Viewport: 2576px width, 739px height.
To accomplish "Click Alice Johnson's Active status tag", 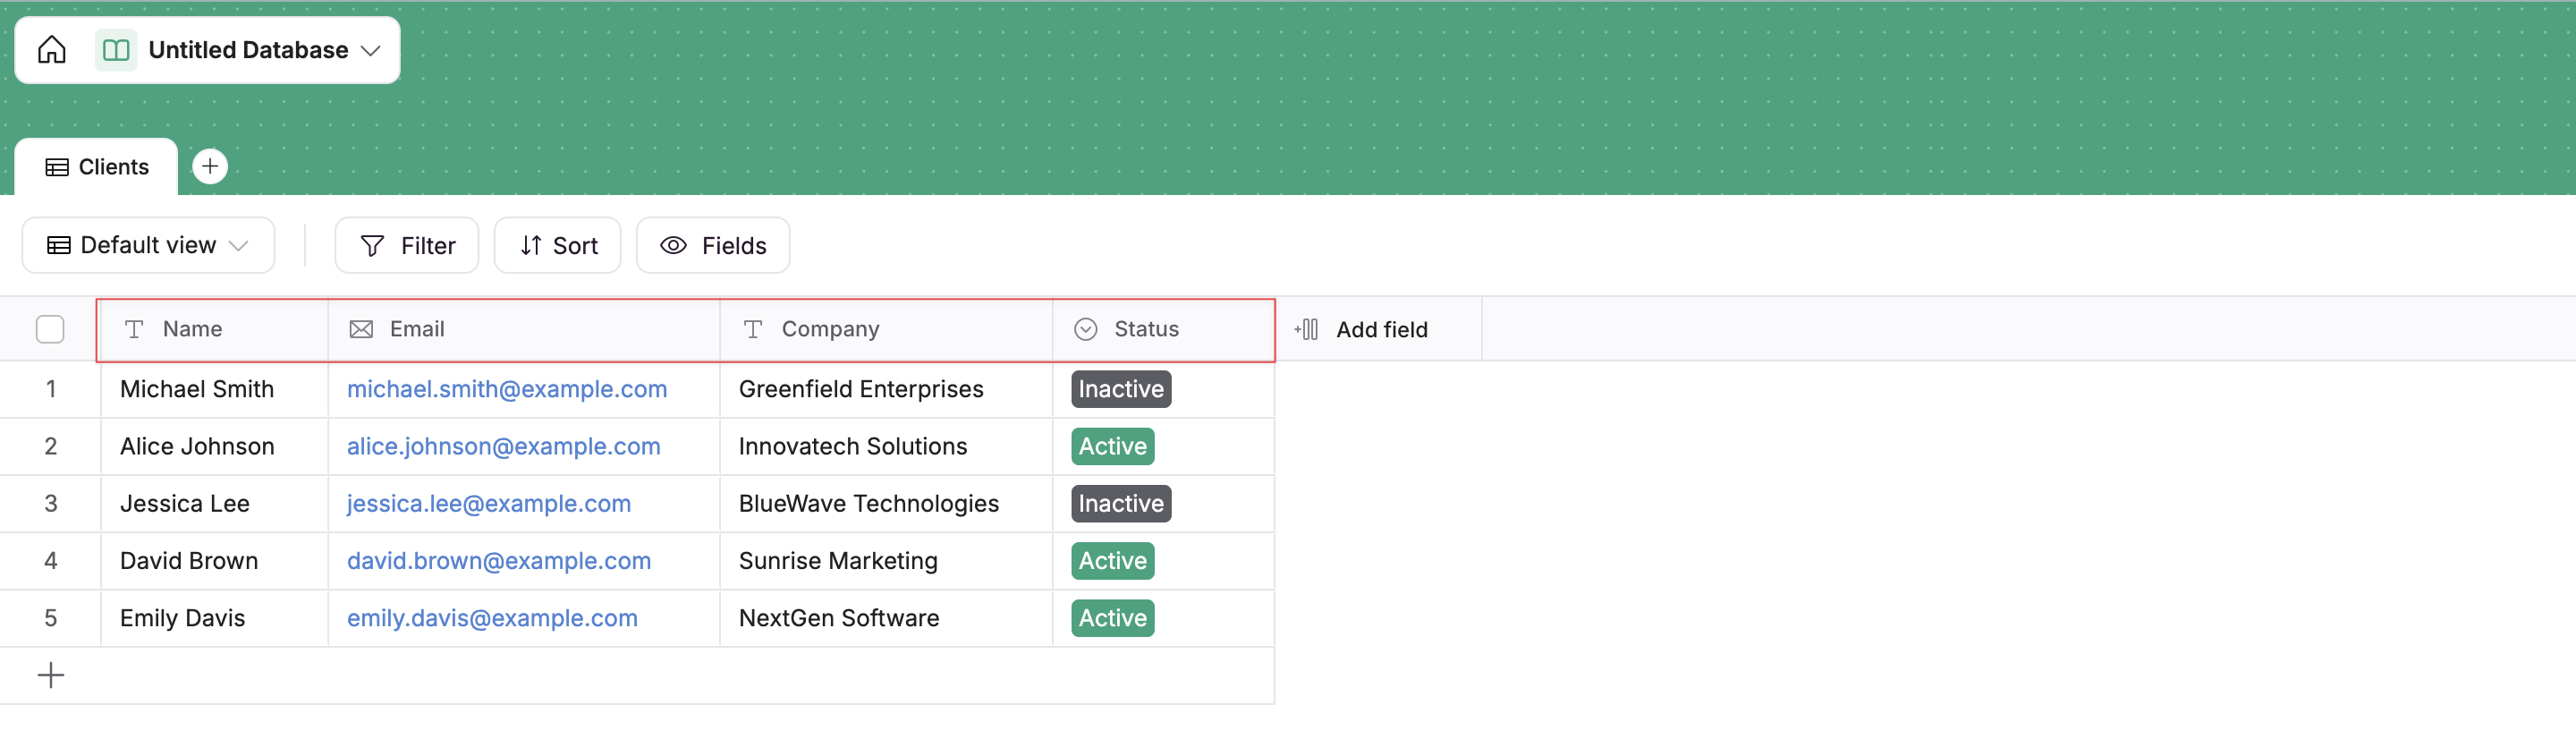I will [x=1113, y=446].
